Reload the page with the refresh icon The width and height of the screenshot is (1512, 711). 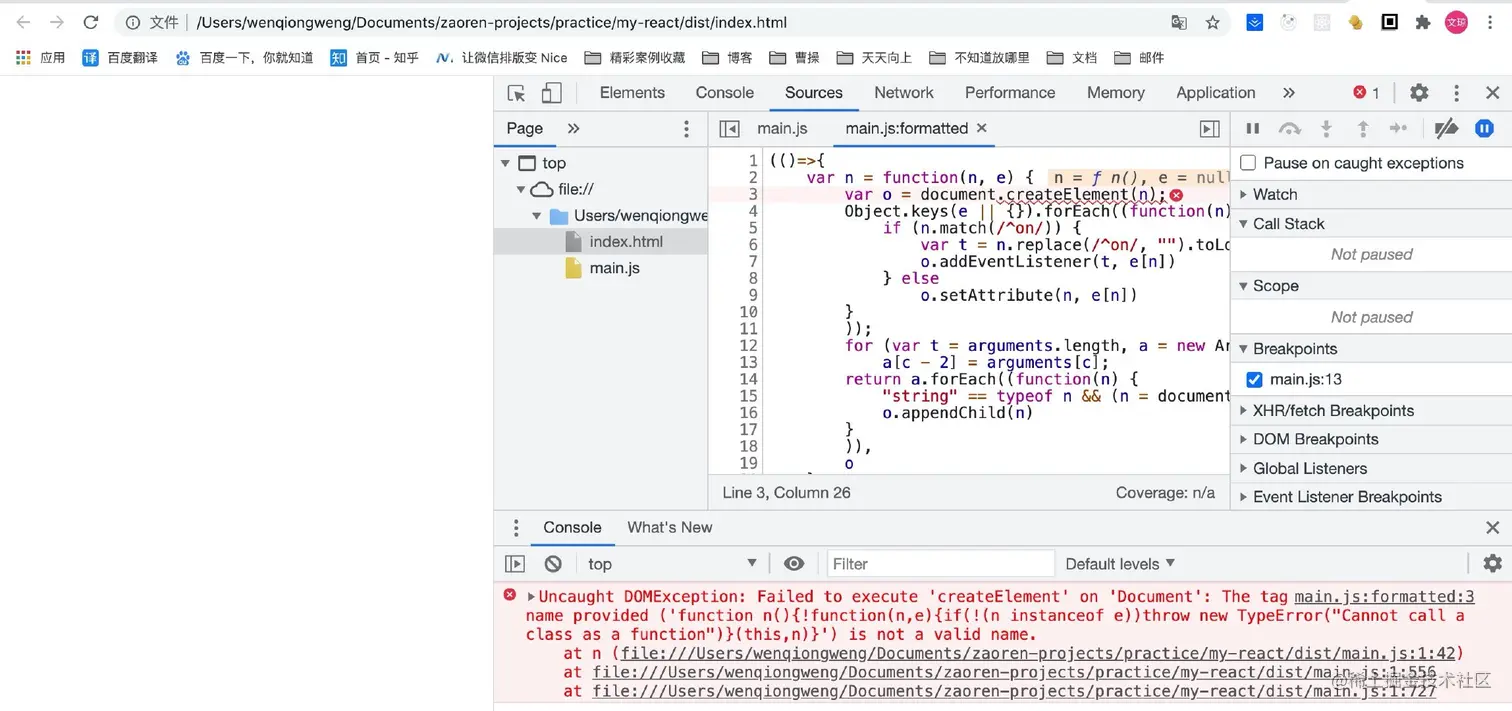point(91,22)
